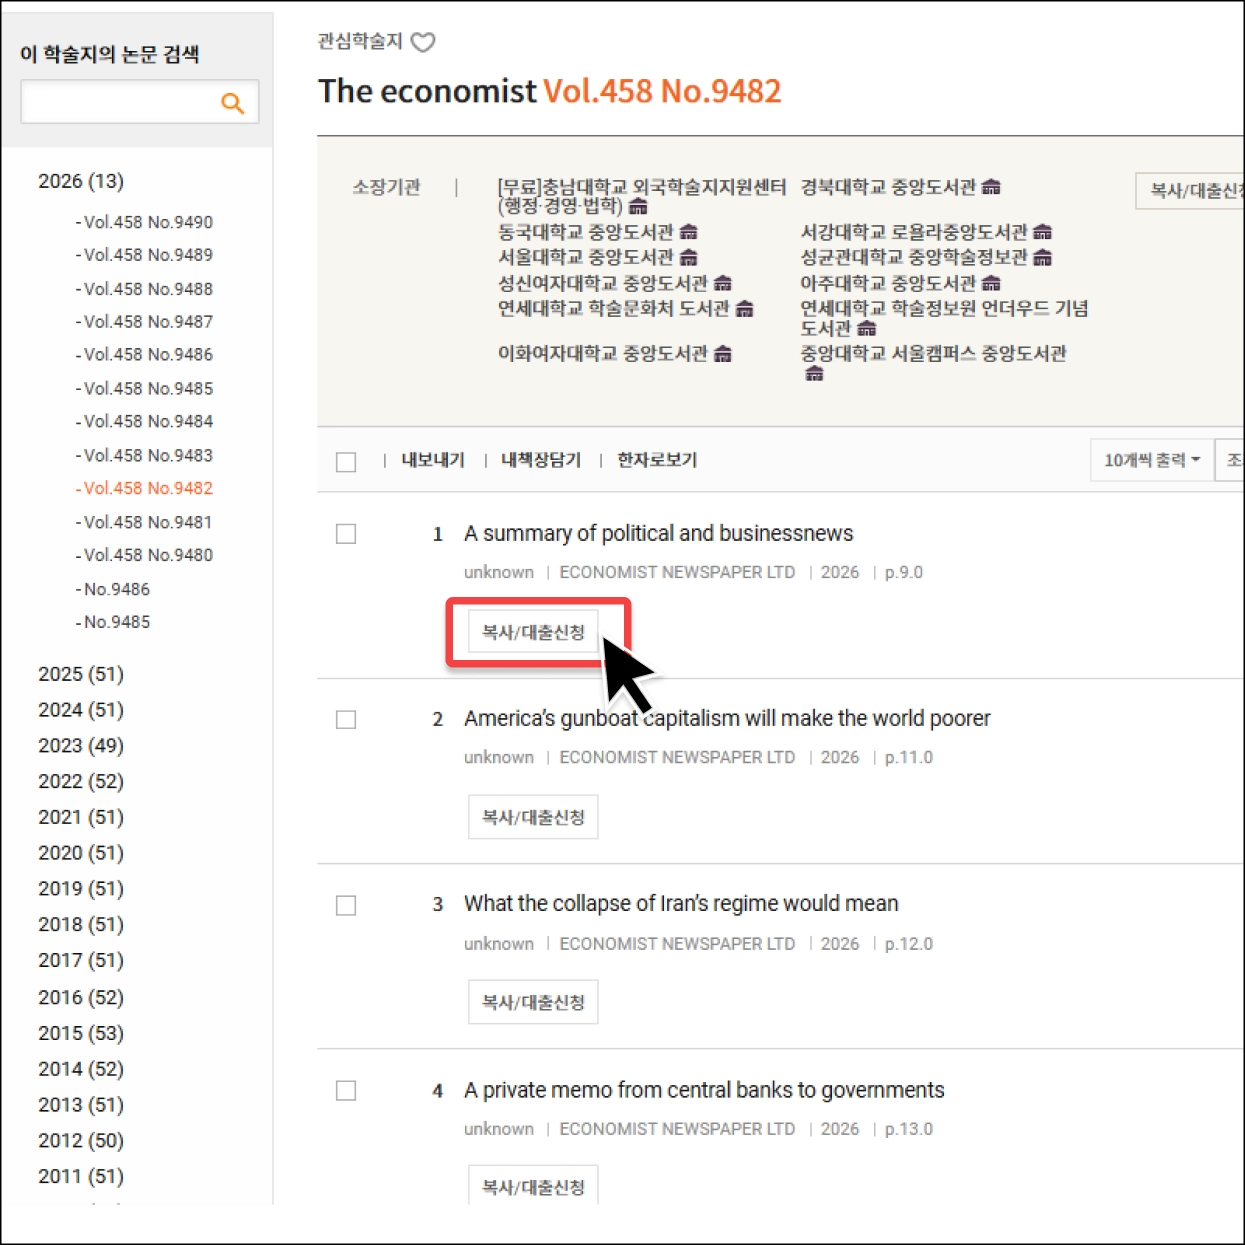Open issue Vol.458 No.9480

tap(148, 555)
